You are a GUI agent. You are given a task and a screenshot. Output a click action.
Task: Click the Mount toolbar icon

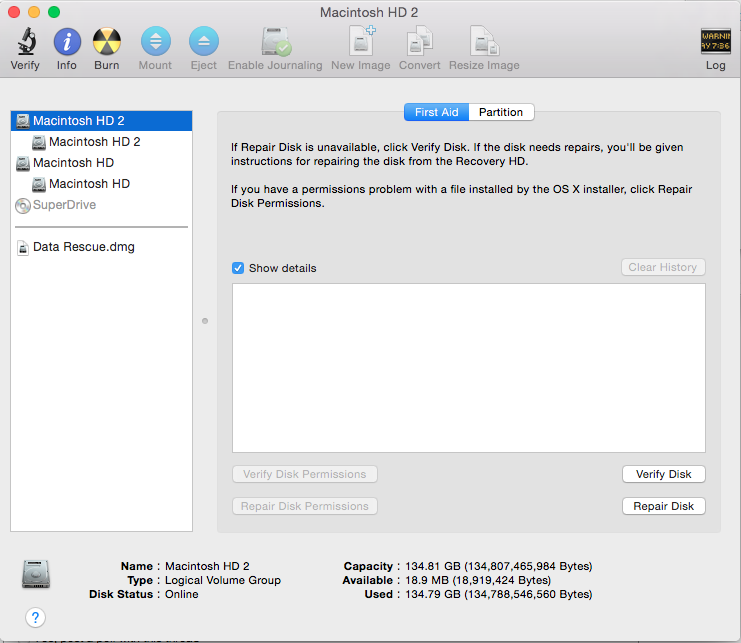click(155, 42)
